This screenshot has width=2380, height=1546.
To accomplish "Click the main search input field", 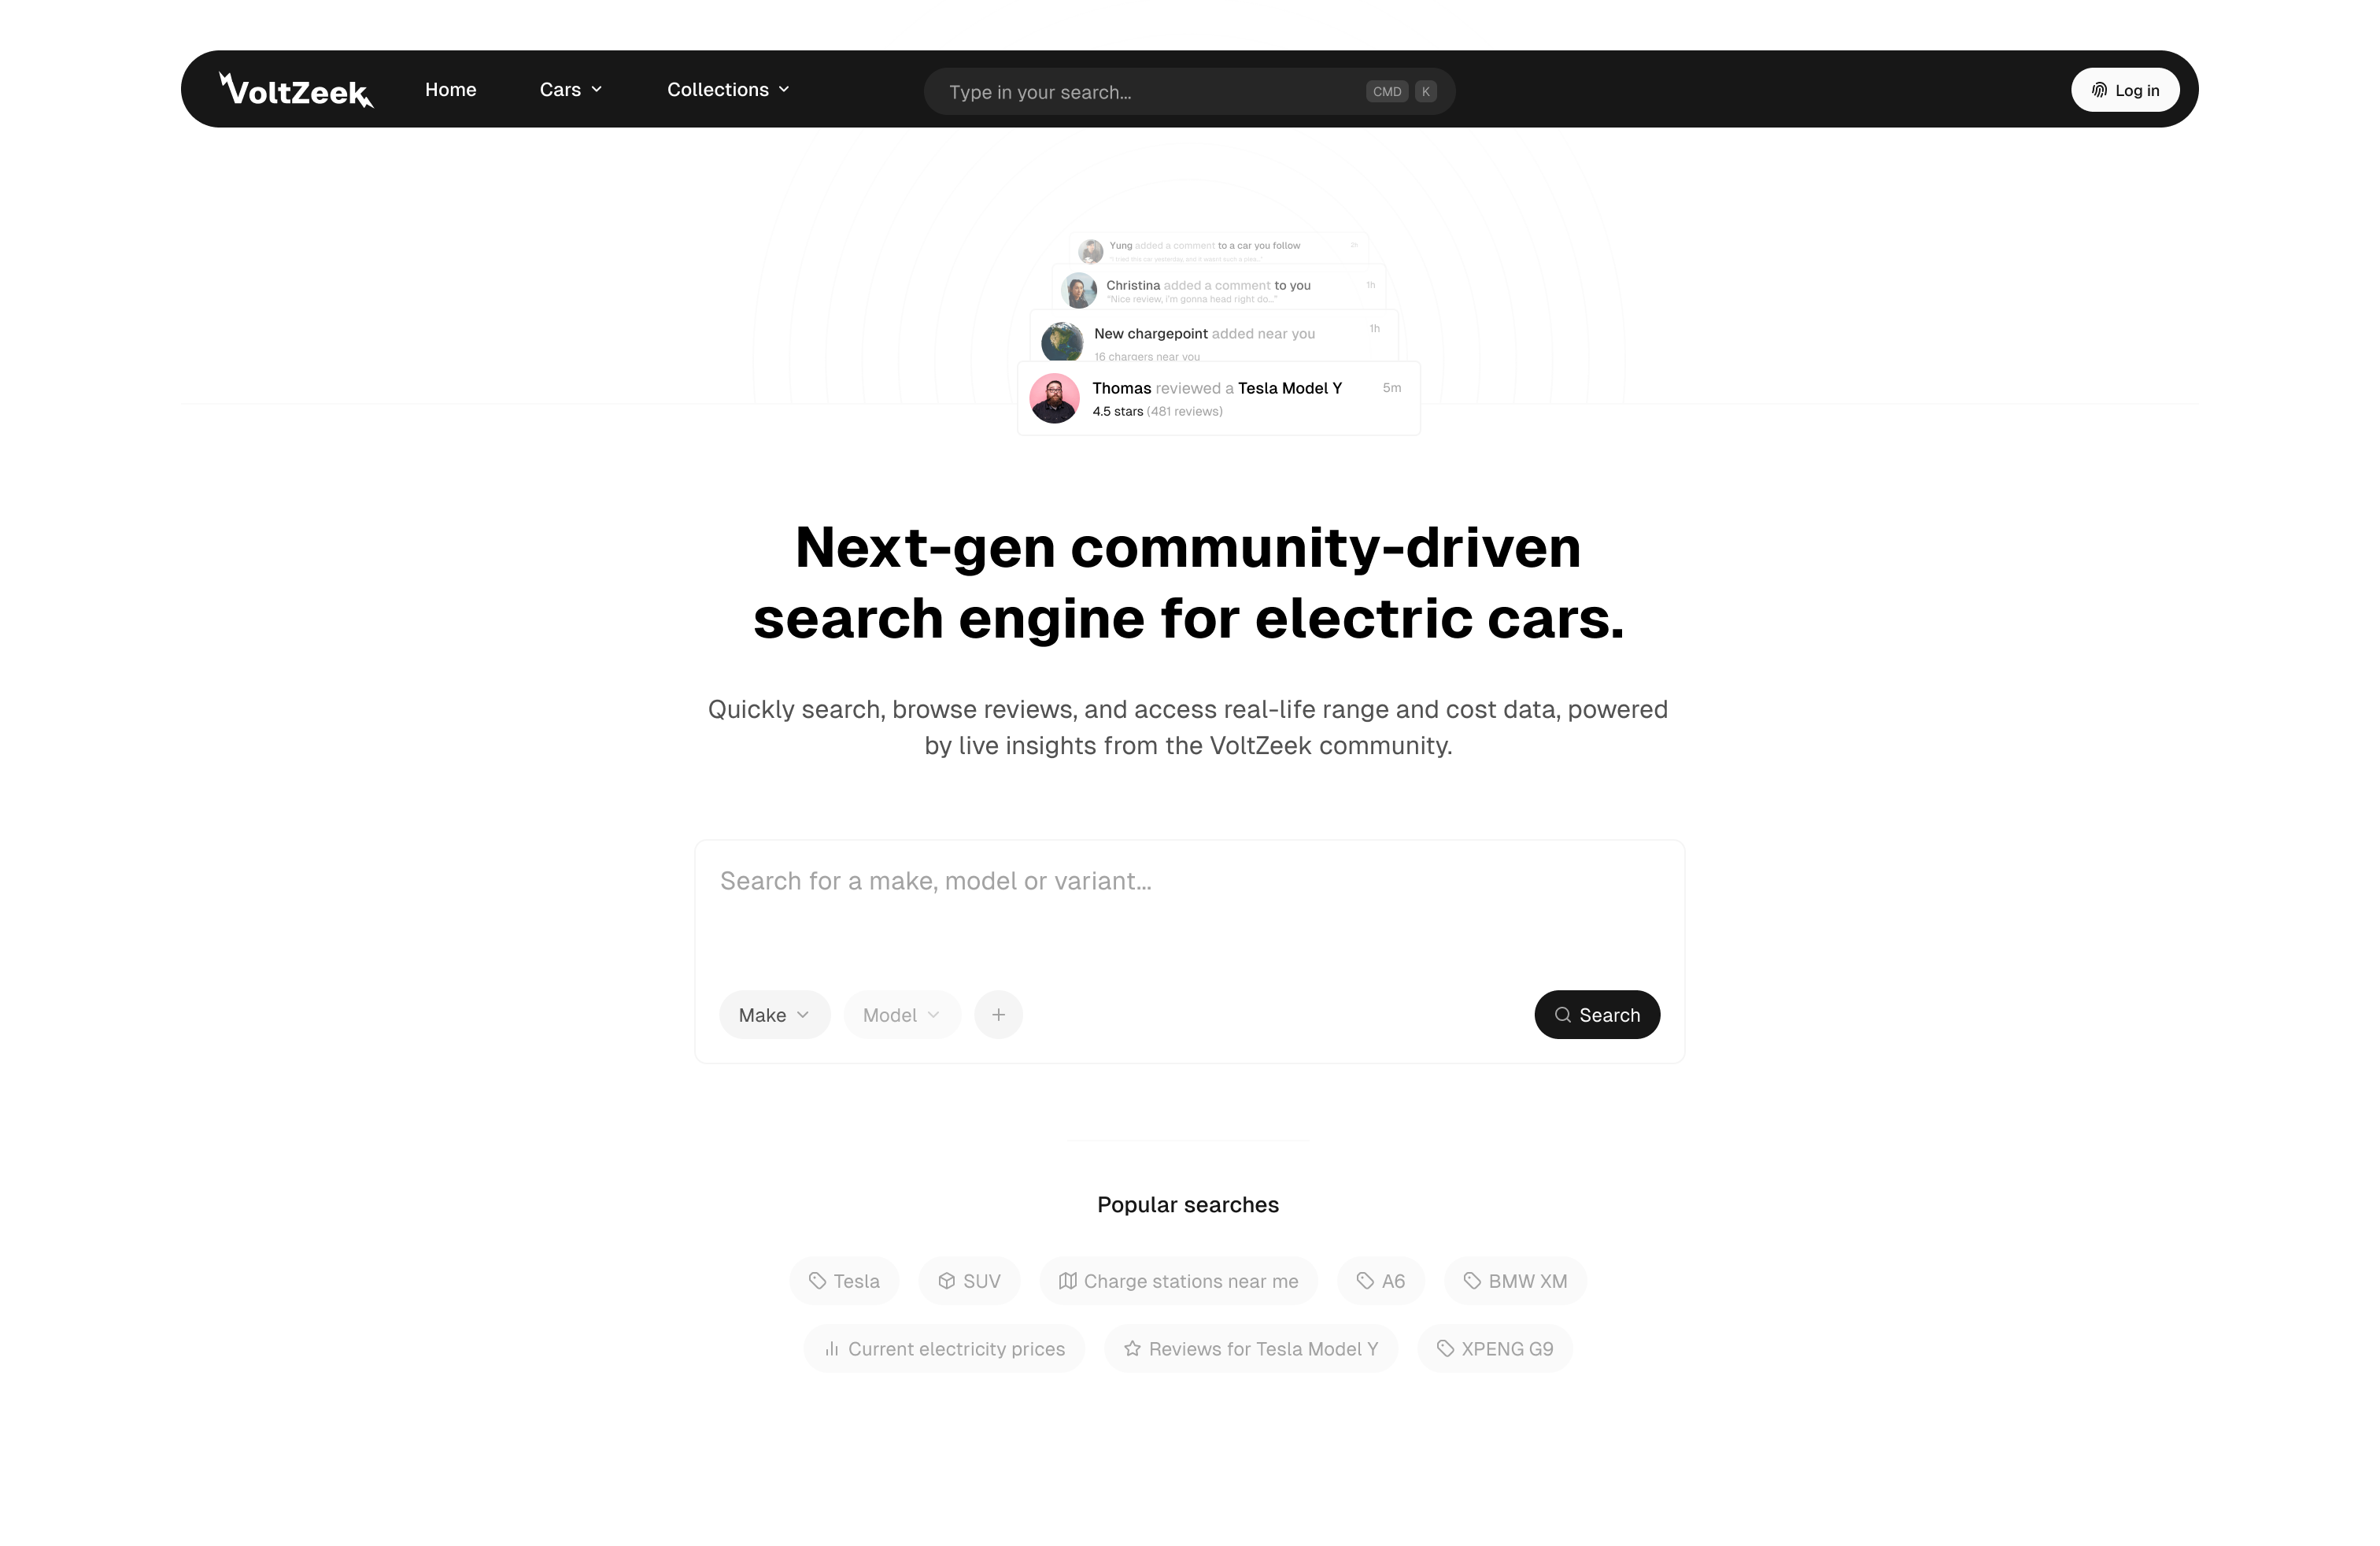I will tap(1188, 882).
